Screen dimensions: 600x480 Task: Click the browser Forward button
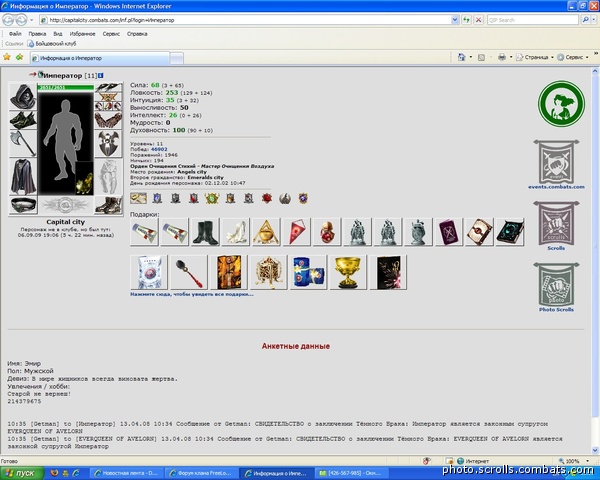pyautogui.click(x=21, y=20)
